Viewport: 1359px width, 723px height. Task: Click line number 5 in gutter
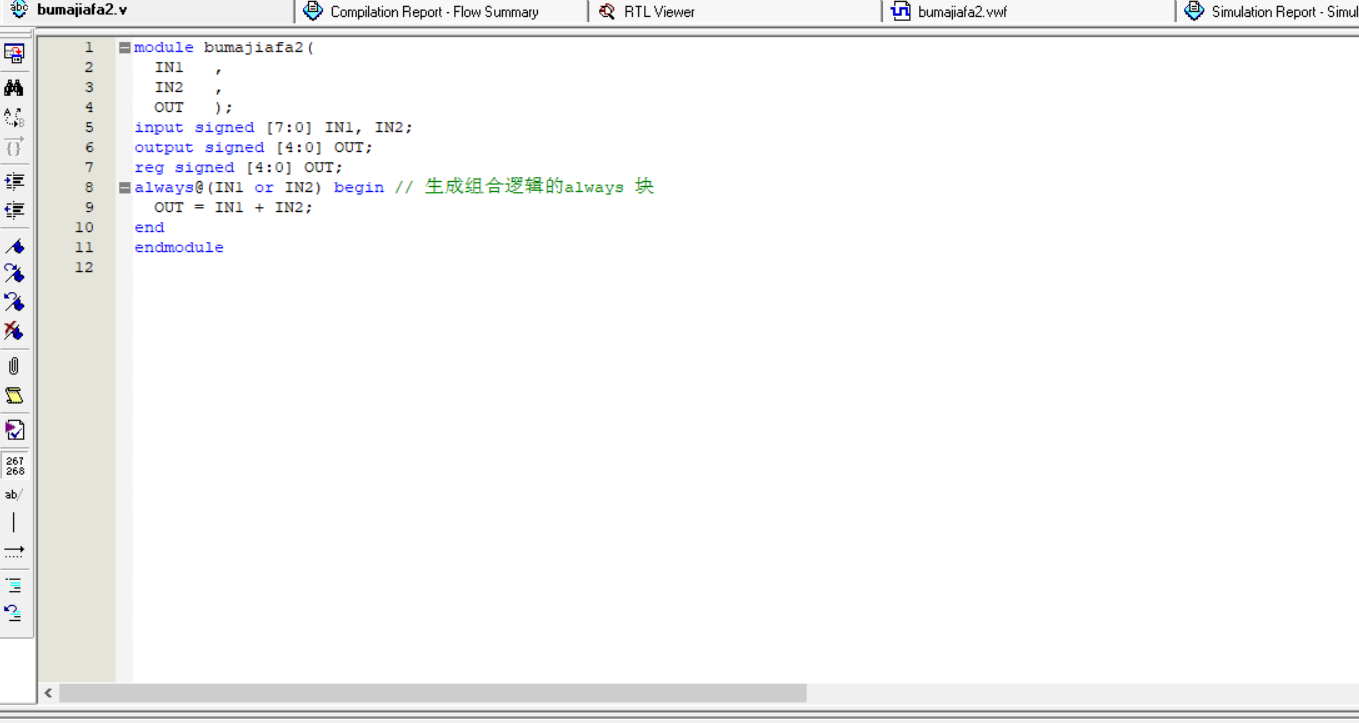pos(89,127)
